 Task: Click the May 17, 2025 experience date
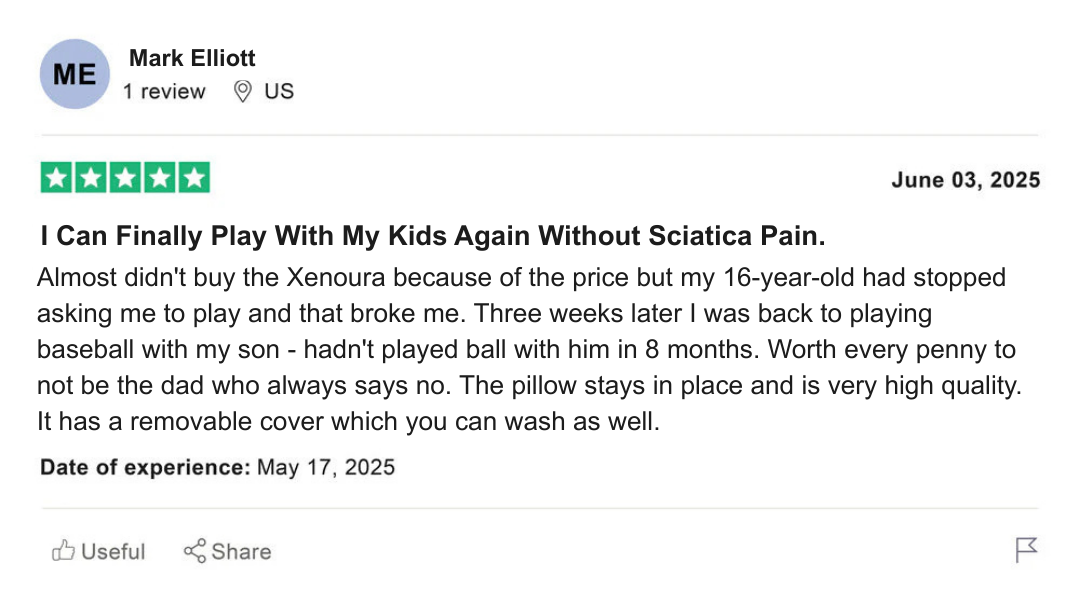326,467
